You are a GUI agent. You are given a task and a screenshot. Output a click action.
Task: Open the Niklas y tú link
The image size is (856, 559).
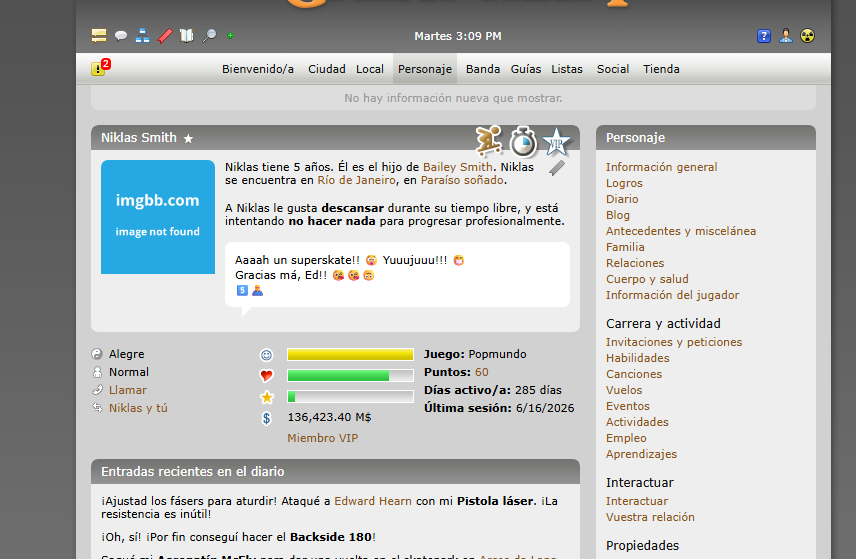[138, 408]
